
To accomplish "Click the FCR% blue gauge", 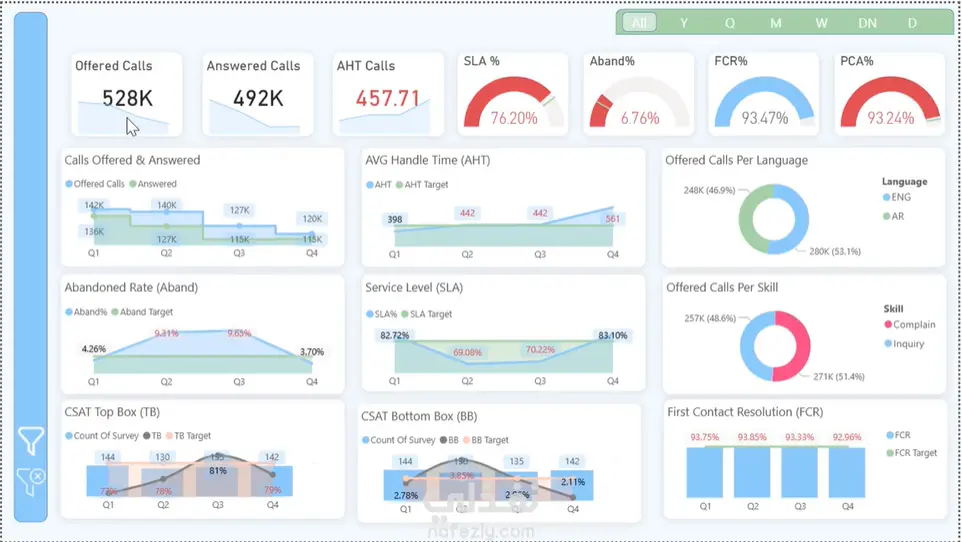I will tap(764, 102).
